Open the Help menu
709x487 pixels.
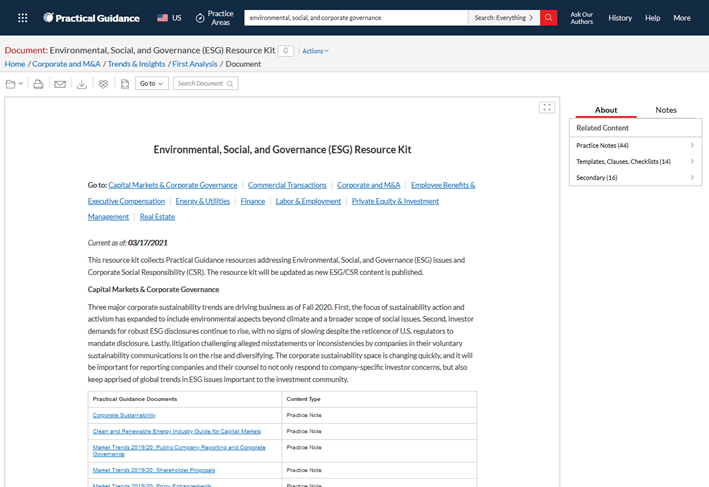[x=652, y=18]
